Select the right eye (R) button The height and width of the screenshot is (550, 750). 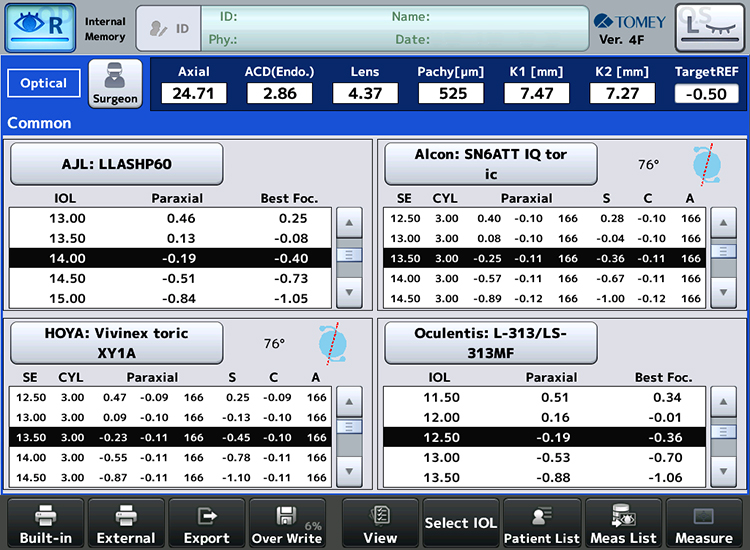click(x=40, y=28)
